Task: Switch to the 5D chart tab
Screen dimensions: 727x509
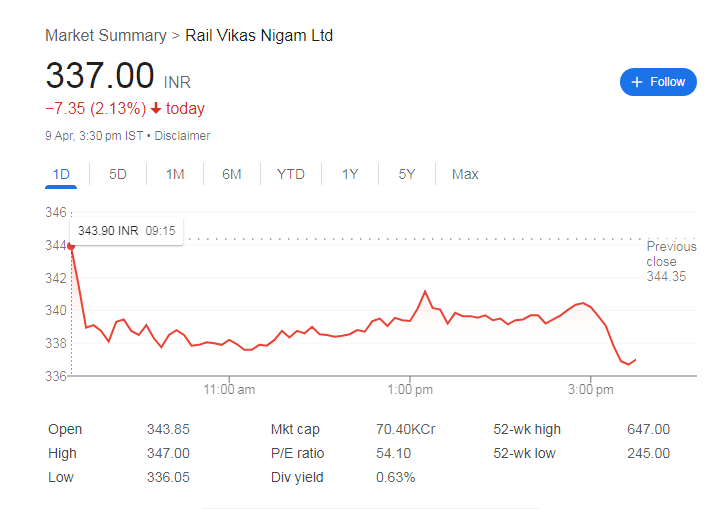Action: tap(118, 174)
